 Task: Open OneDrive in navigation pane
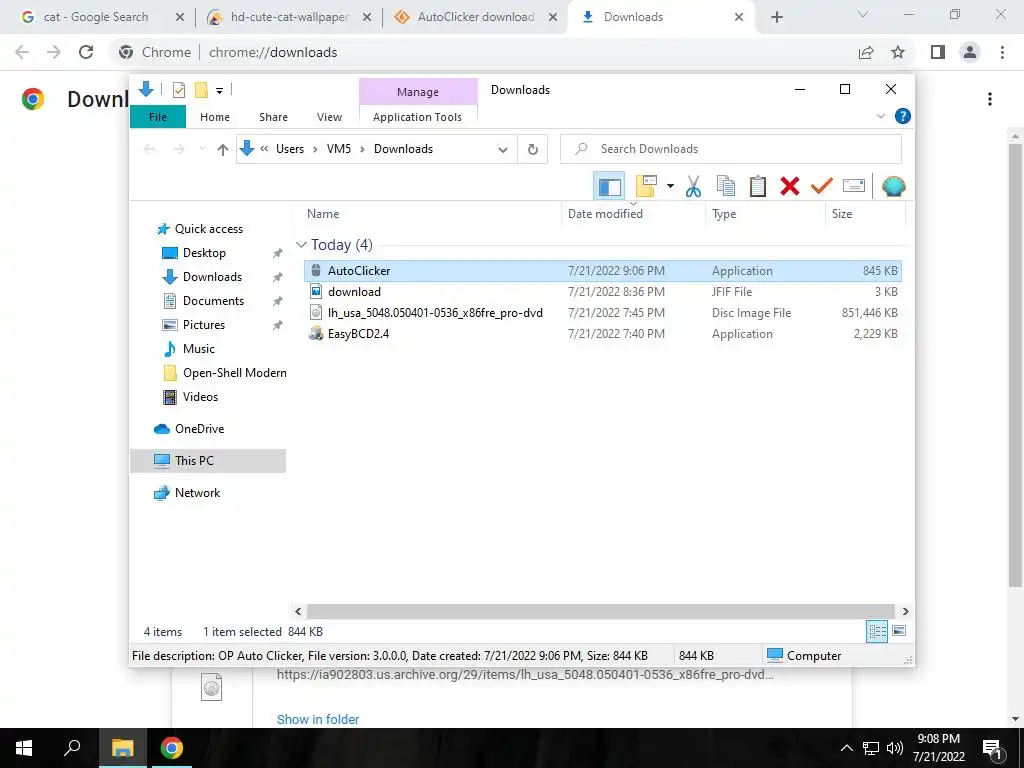(x=199, y=429)
